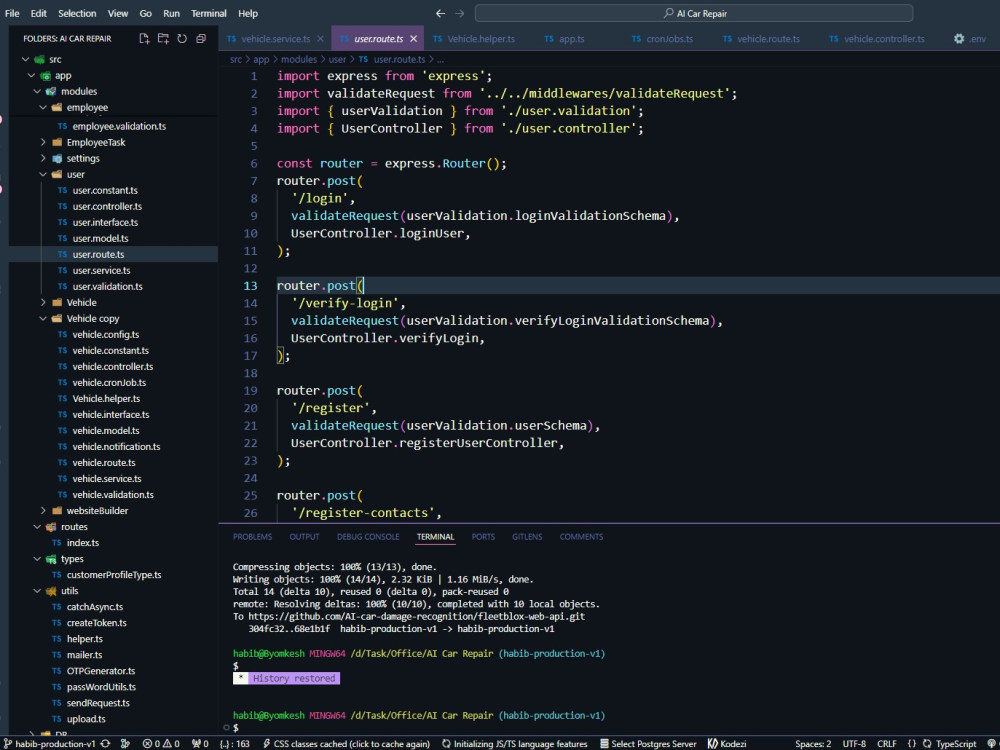The width and height of the screenshot is (1000, 750).
Task: Collapse the utils folder
Action: click(37, 591)
